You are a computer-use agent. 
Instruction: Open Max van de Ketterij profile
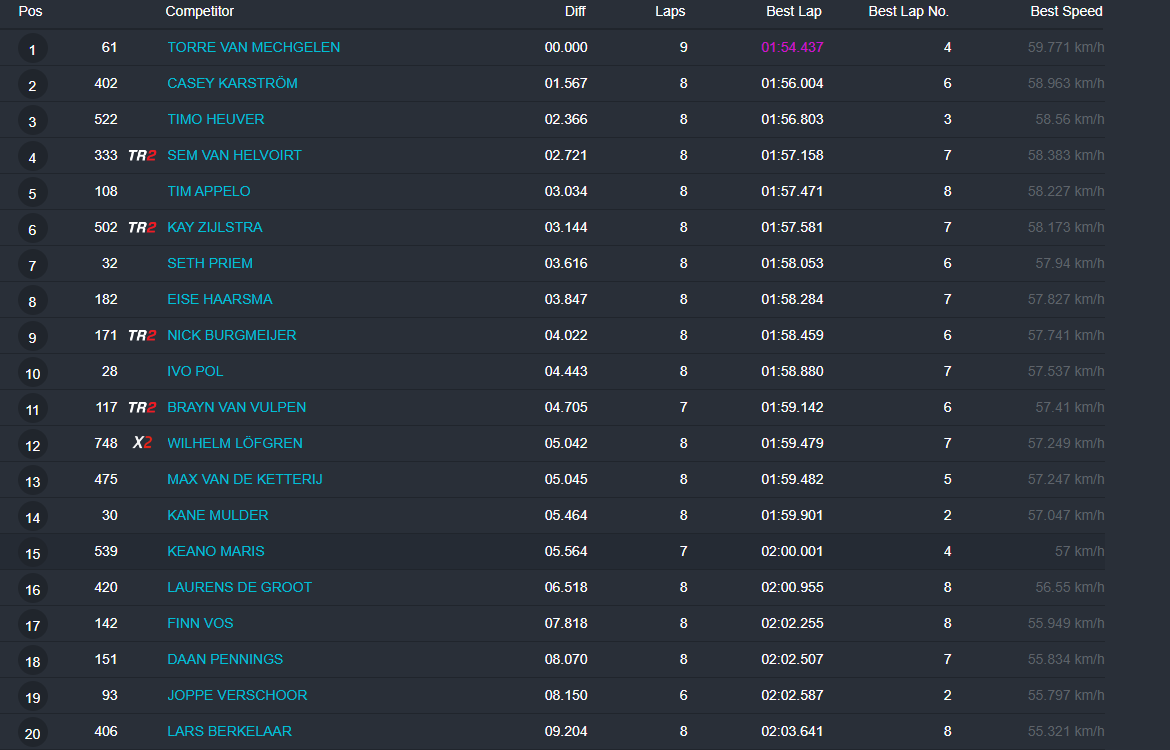244,479
